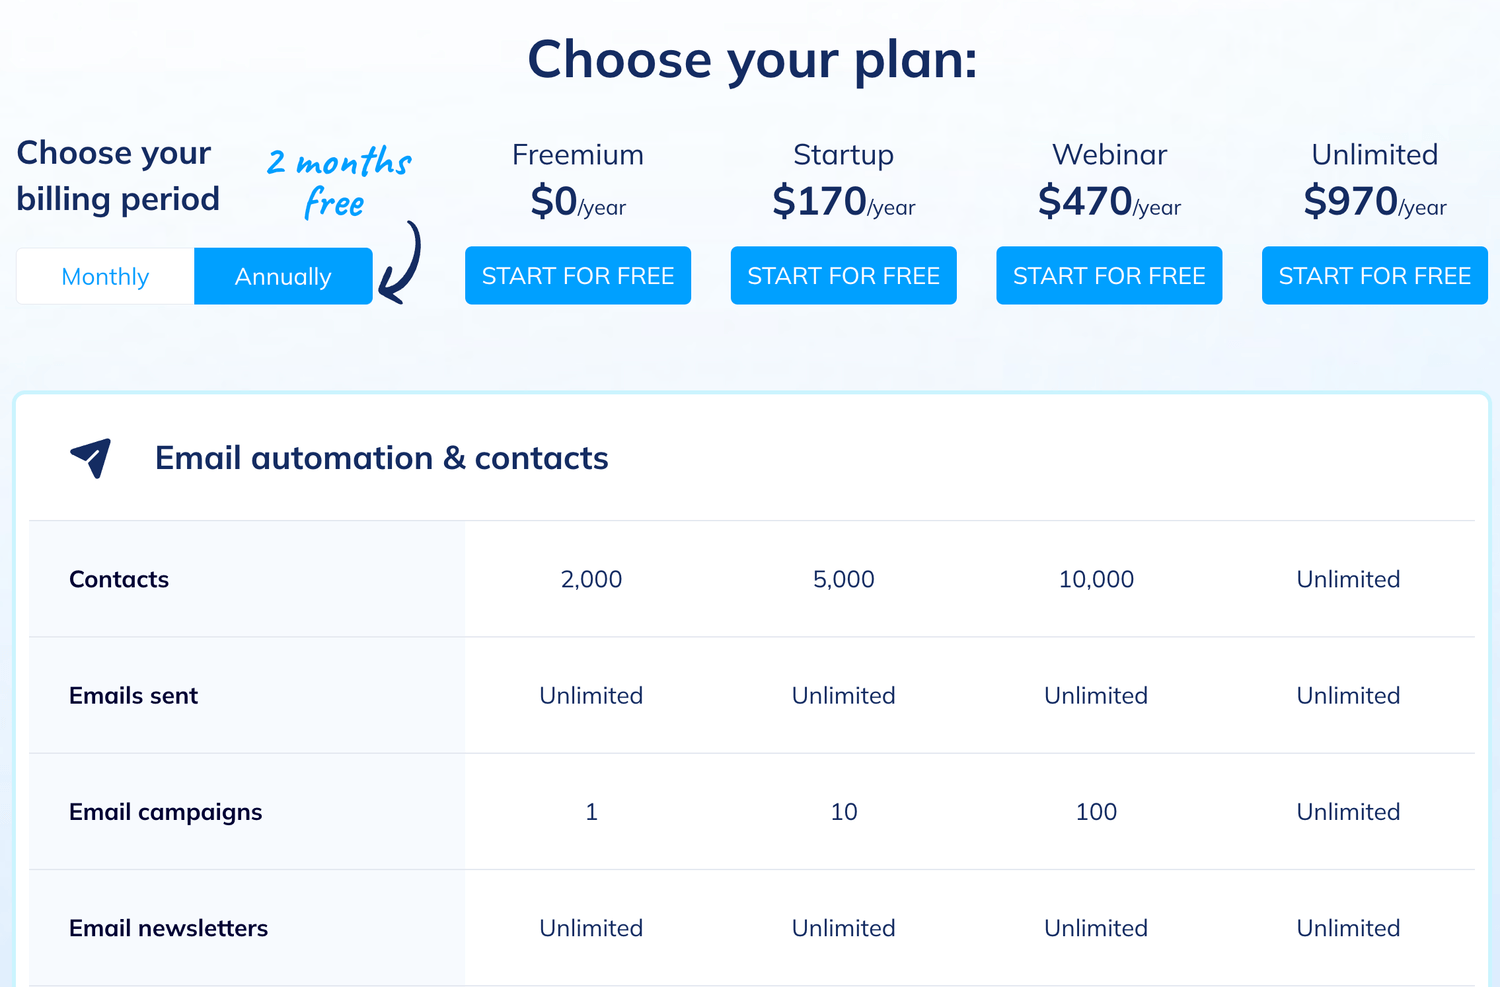Viewport: 1500px width, 987px height.
Task: Click the Emails sent row label
Action: point(133,696)
